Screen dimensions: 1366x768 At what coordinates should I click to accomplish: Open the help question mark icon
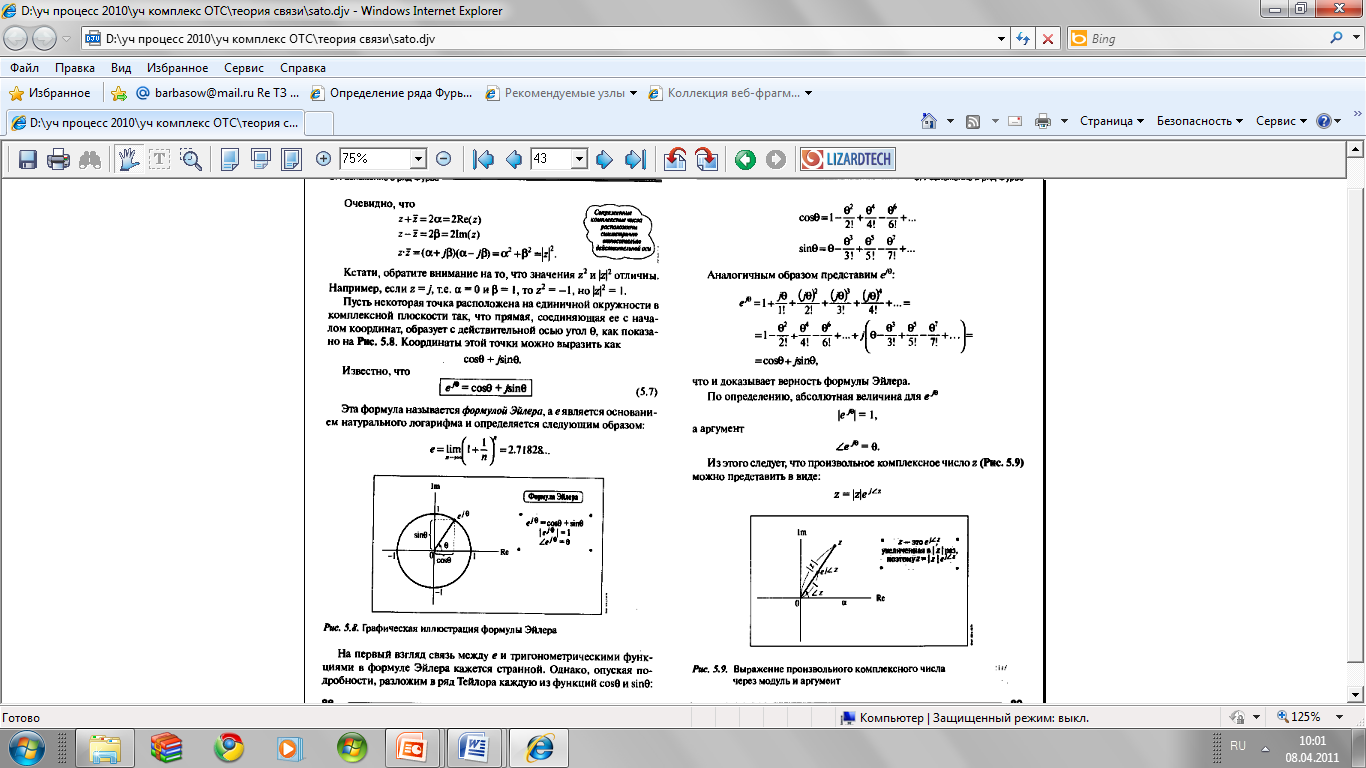[1324, 121]
